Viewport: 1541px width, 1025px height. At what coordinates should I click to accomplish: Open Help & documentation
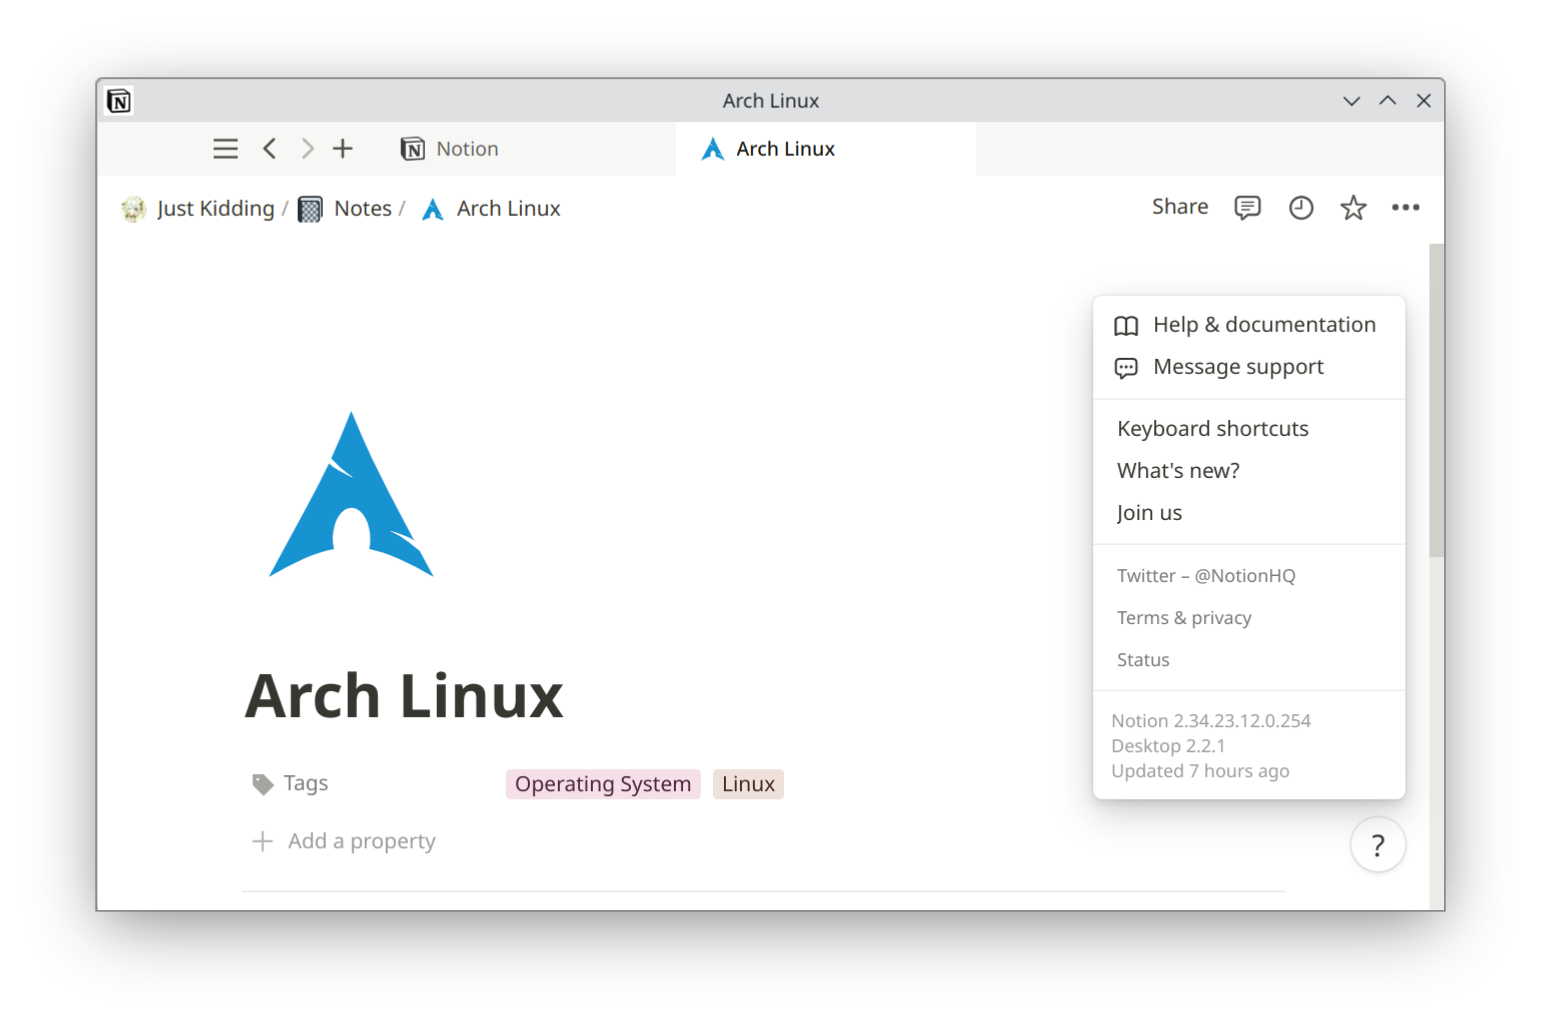1249,325
